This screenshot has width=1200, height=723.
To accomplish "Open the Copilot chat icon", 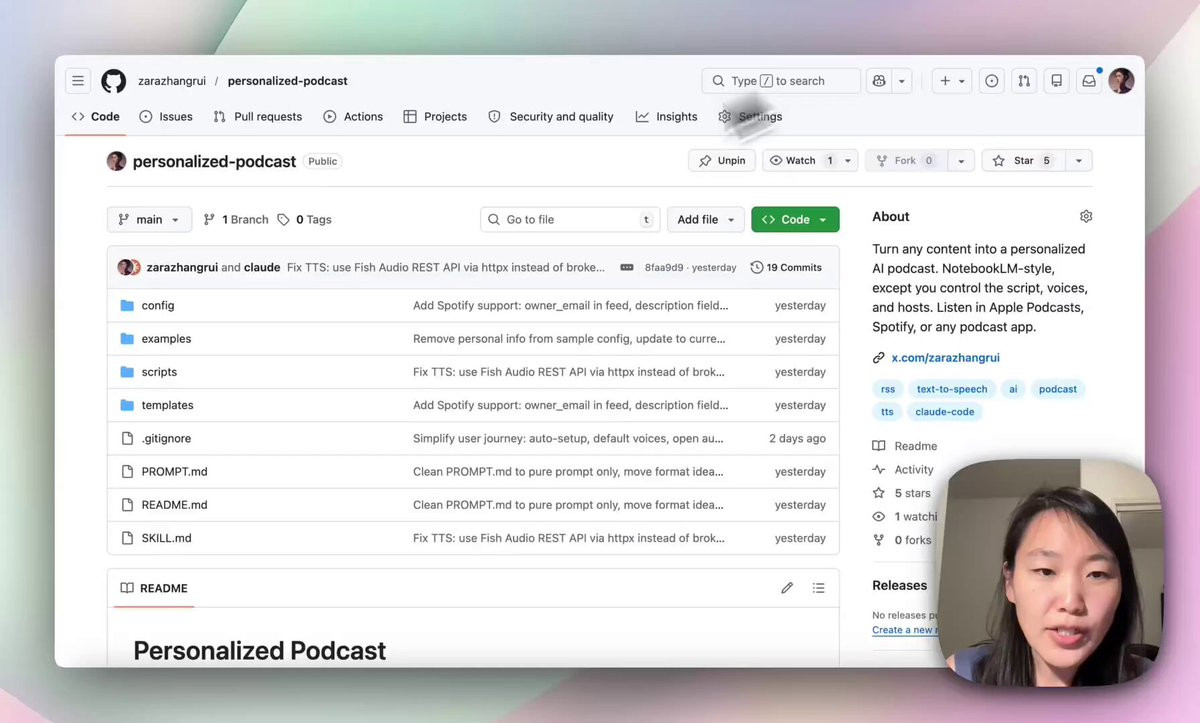I will (879, 81).
